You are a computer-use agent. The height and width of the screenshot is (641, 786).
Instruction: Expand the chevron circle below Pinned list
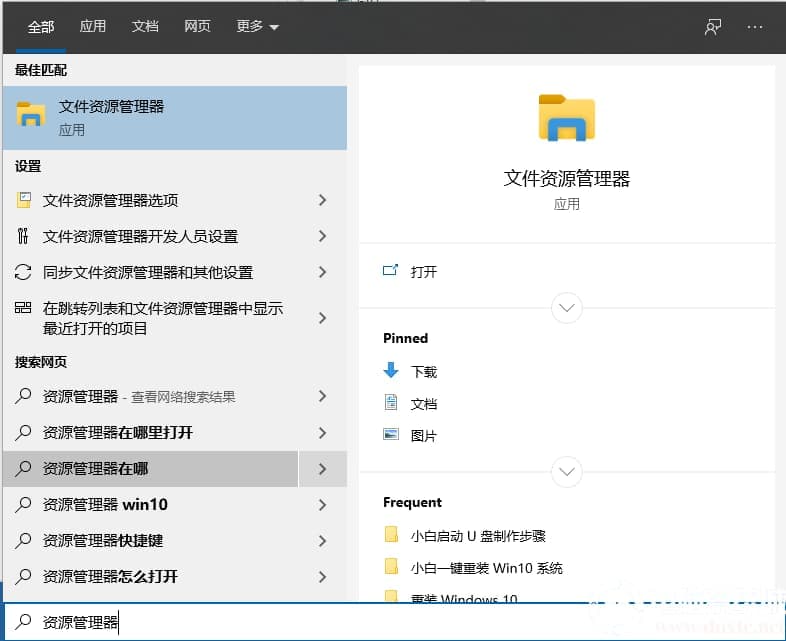566,471
